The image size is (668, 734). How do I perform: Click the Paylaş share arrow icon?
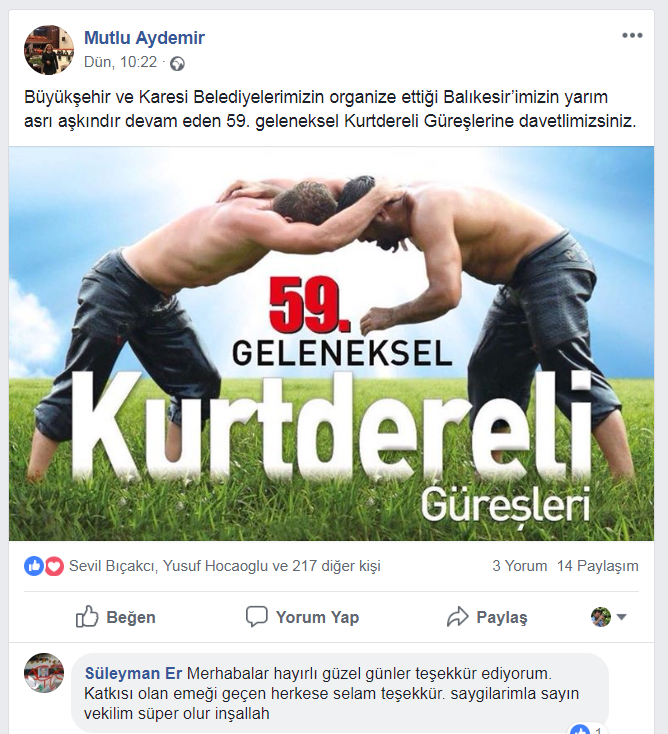(x=457, y=617)
